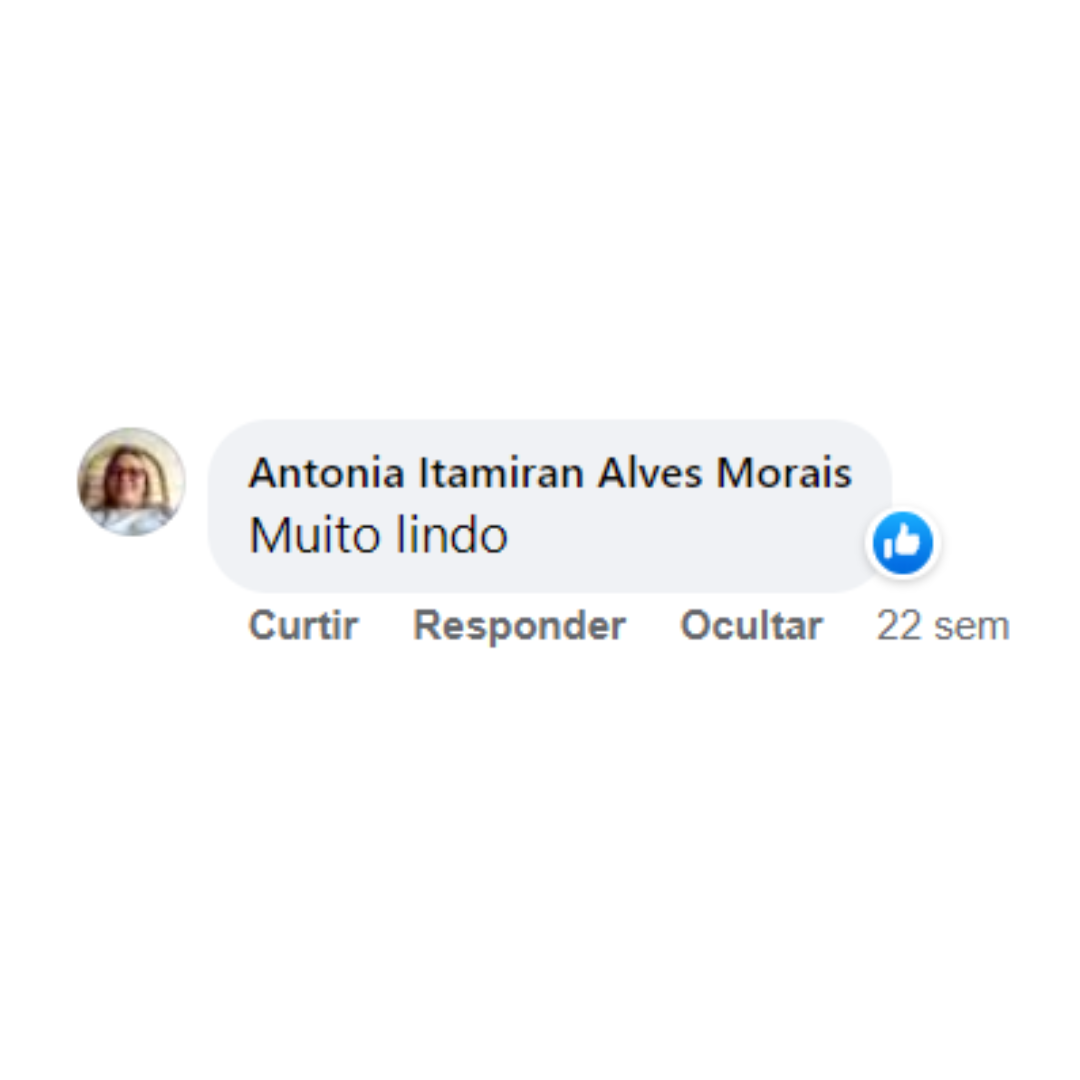Click Curtir under the comment
Viewport: 1080px width, 1080px height.
point(303,625)
